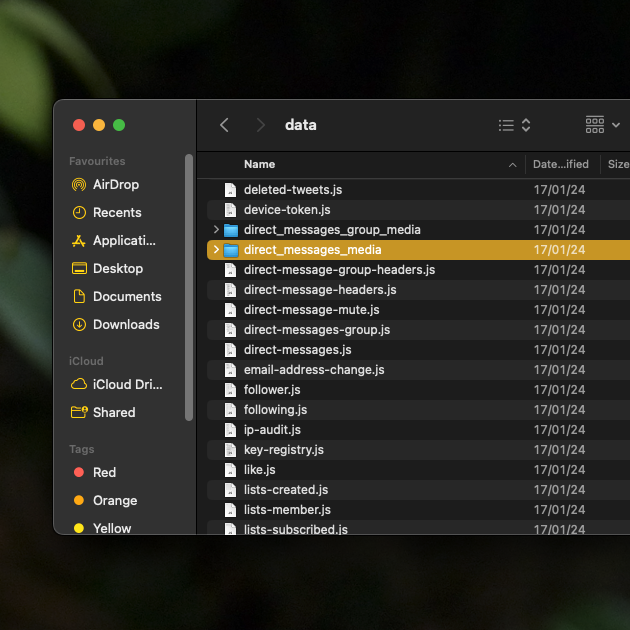The height and width of the screenshot is (630, 630).
Task: Open Documents in the sidebar
Action: 126,296
